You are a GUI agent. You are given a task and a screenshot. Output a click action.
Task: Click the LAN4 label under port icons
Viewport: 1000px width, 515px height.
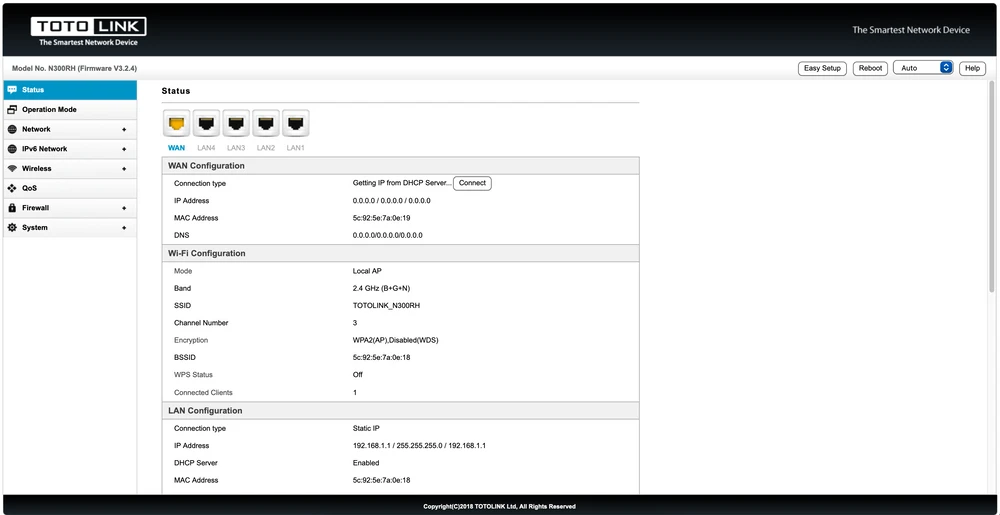(206, 148)
